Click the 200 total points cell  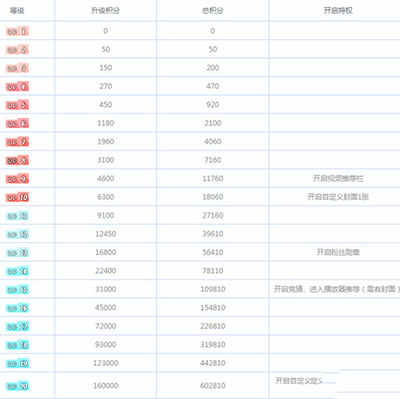pos(213,68)
